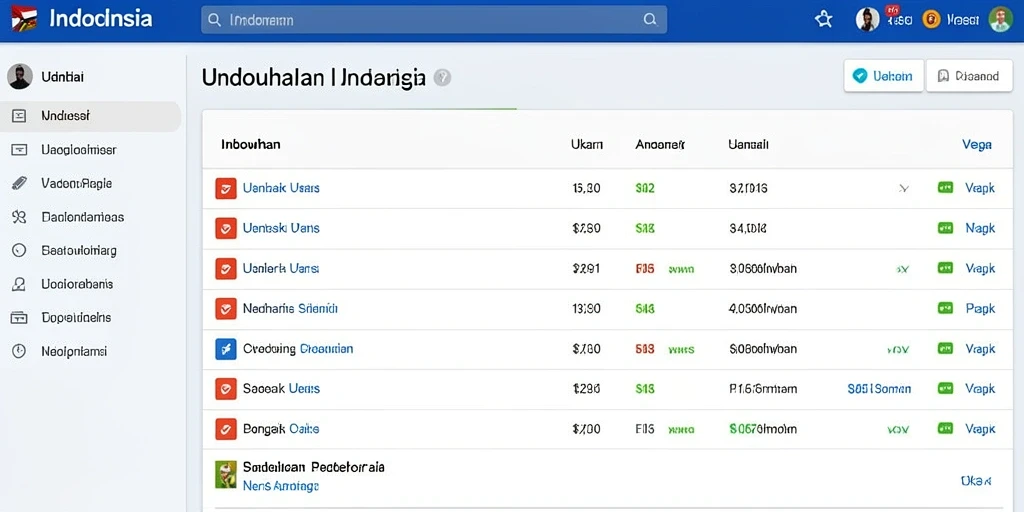Click in the header search input field

point(434,20)
